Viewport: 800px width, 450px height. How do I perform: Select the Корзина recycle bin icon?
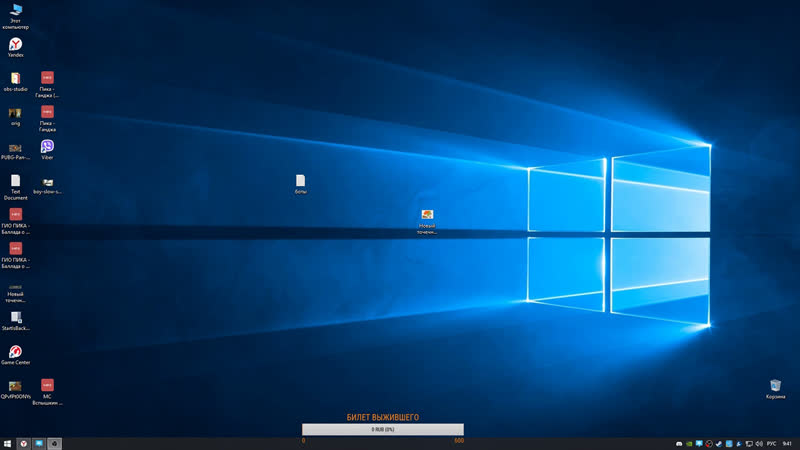[775, 389]
